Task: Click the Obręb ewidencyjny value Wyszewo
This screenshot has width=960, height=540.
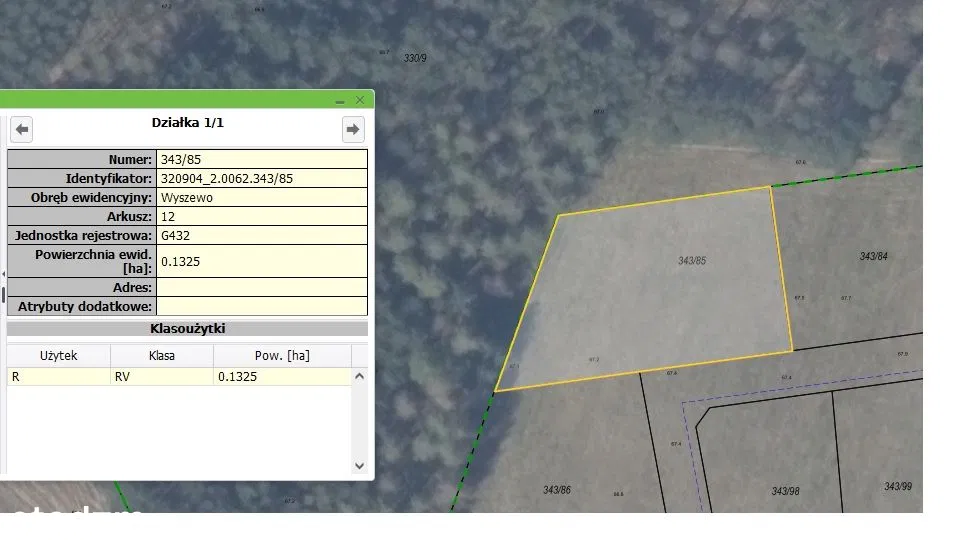Action: (x=261, y=197)
